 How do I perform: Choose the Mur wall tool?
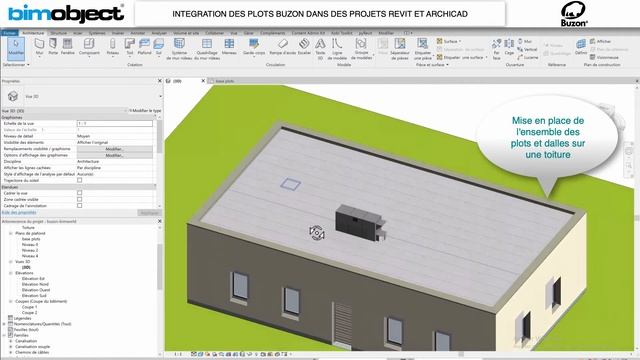coord(39,47)
